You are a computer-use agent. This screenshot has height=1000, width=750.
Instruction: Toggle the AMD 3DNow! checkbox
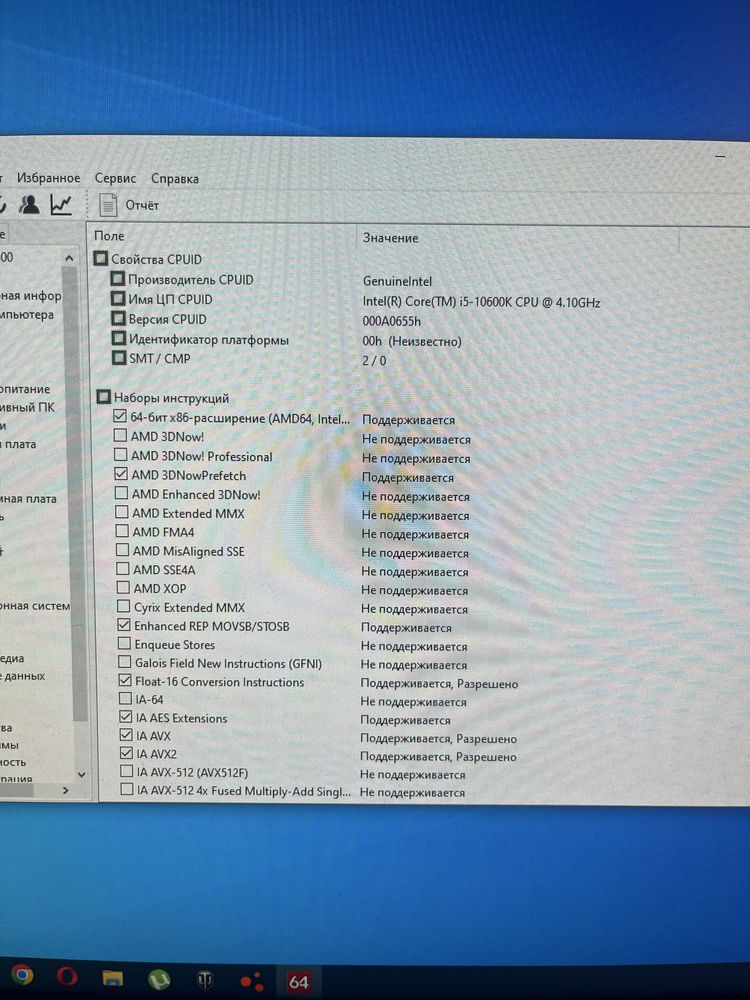coord(120,436)
